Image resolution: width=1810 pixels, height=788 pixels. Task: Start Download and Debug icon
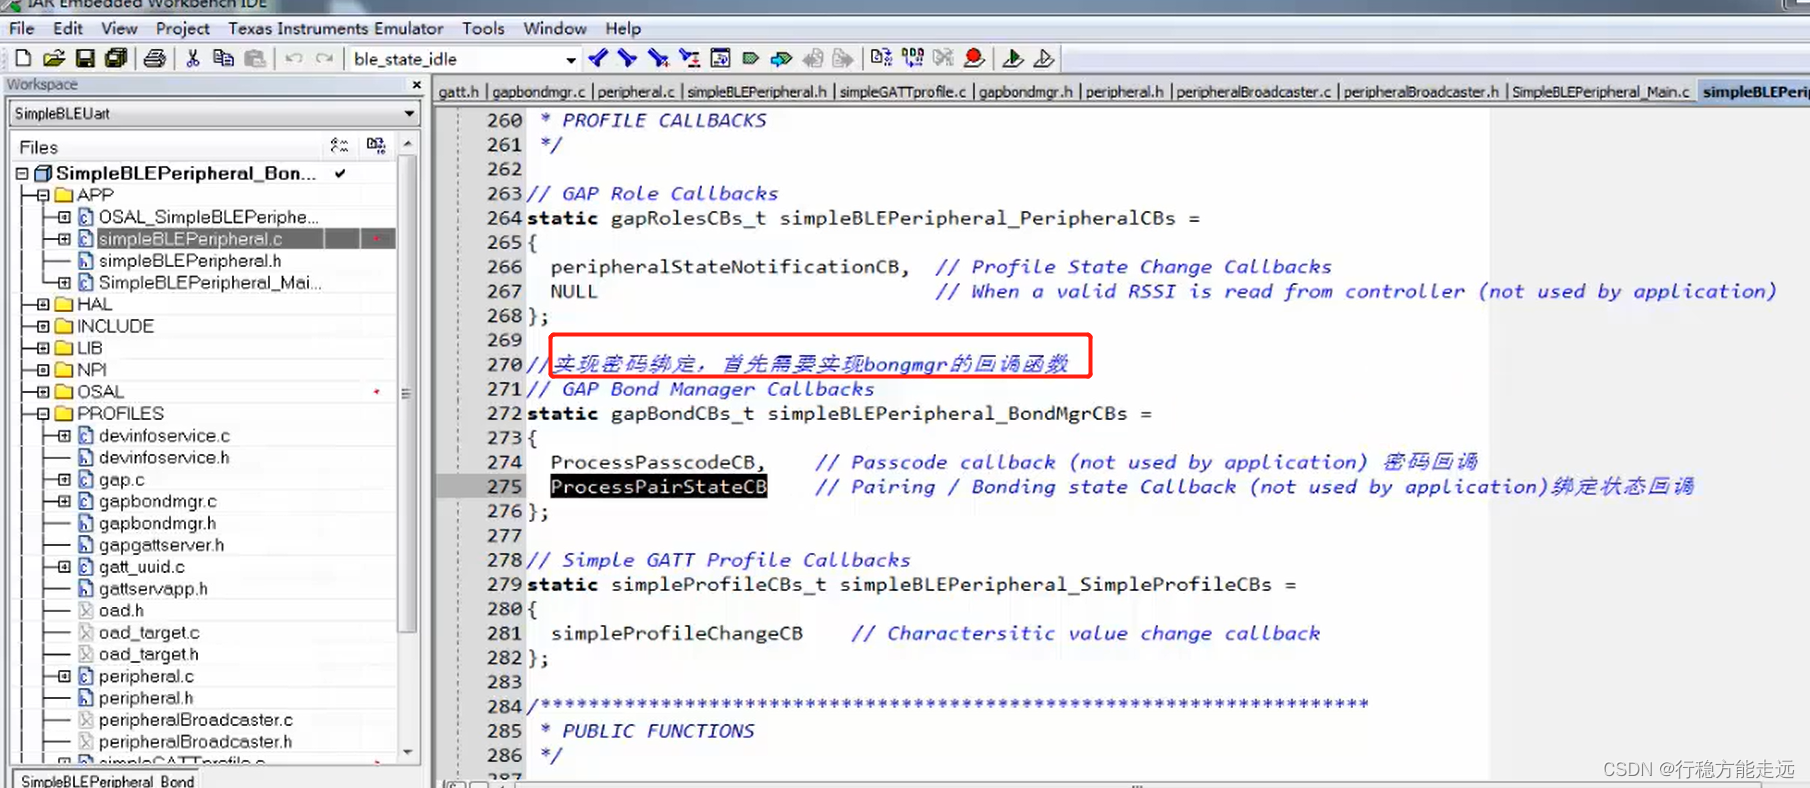click(x=1012, y=59)
